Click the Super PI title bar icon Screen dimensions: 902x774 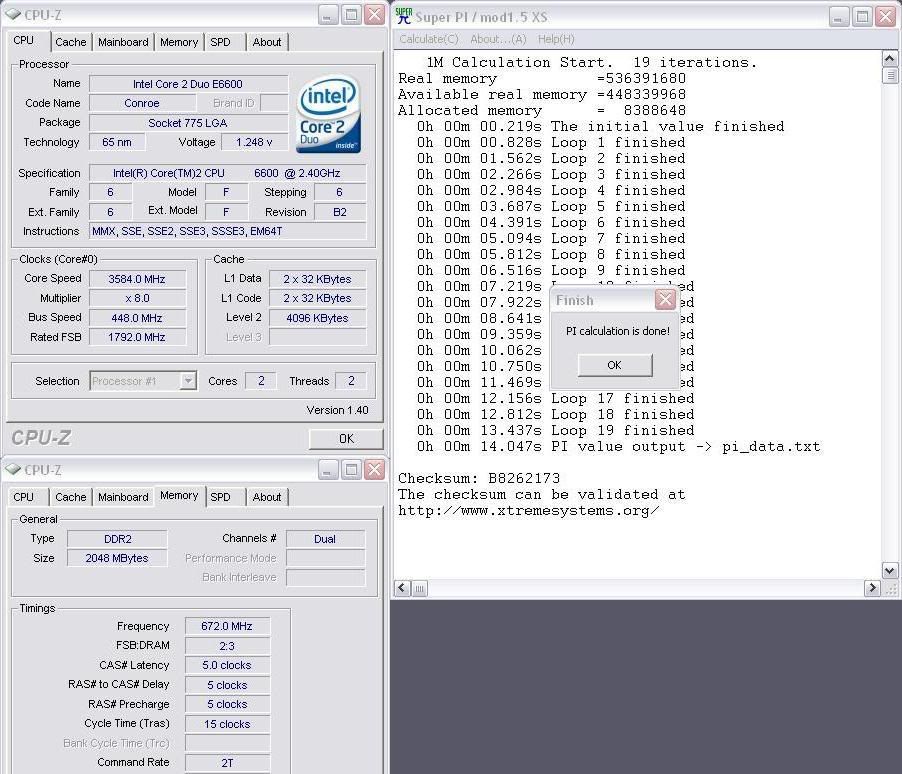(x=404, y=16)
